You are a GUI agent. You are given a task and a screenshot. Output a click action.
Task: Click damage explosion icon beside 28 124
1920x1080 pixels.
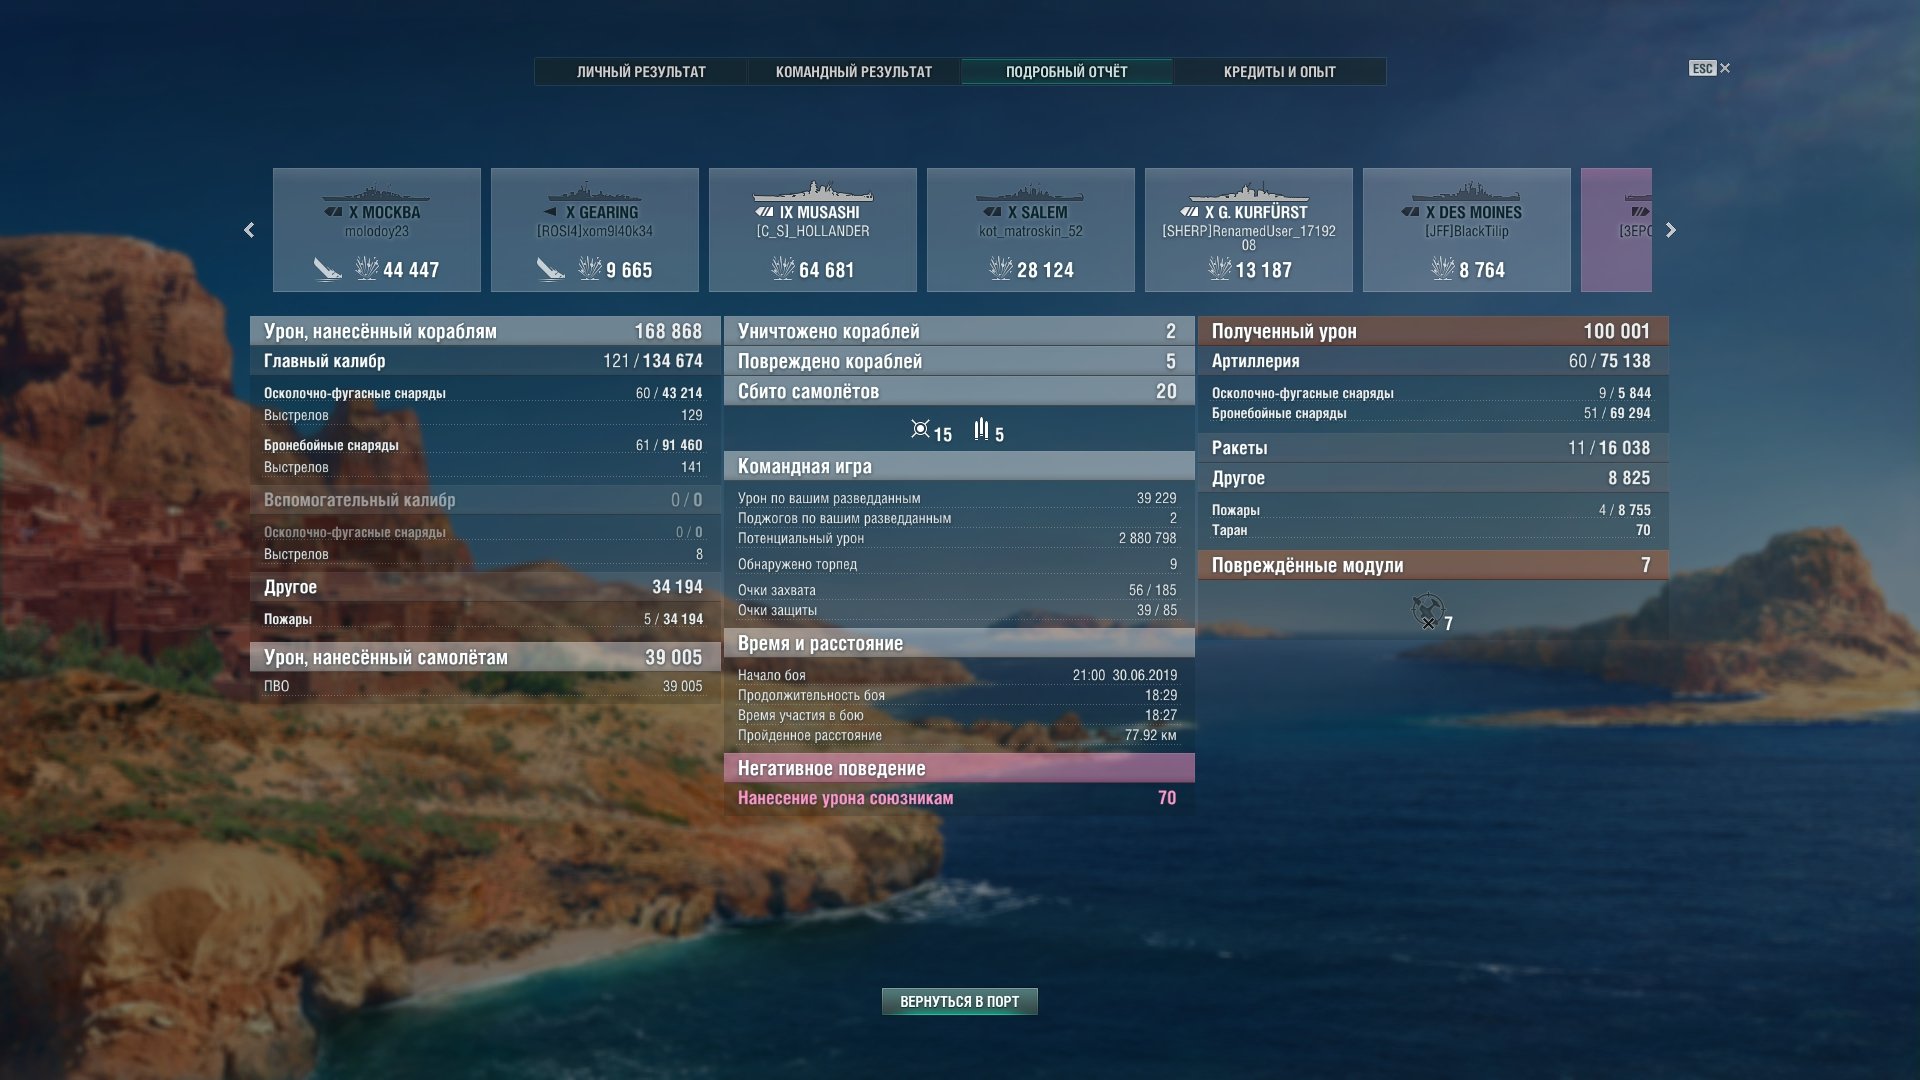1001,268
